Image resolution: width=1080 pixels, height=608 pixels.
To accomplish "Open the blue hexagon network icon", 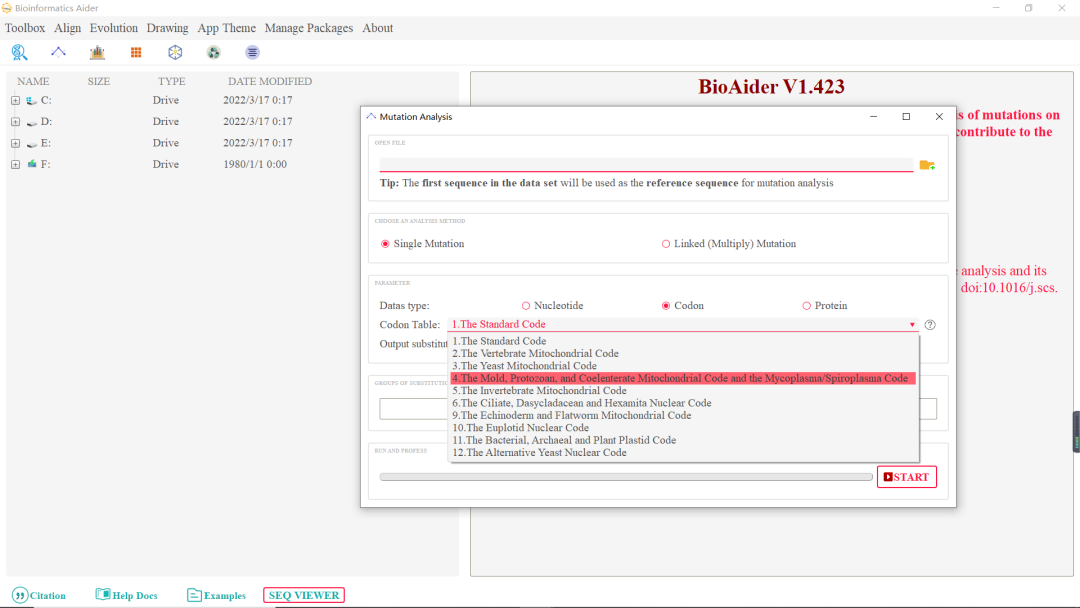I will click(175, 52).
